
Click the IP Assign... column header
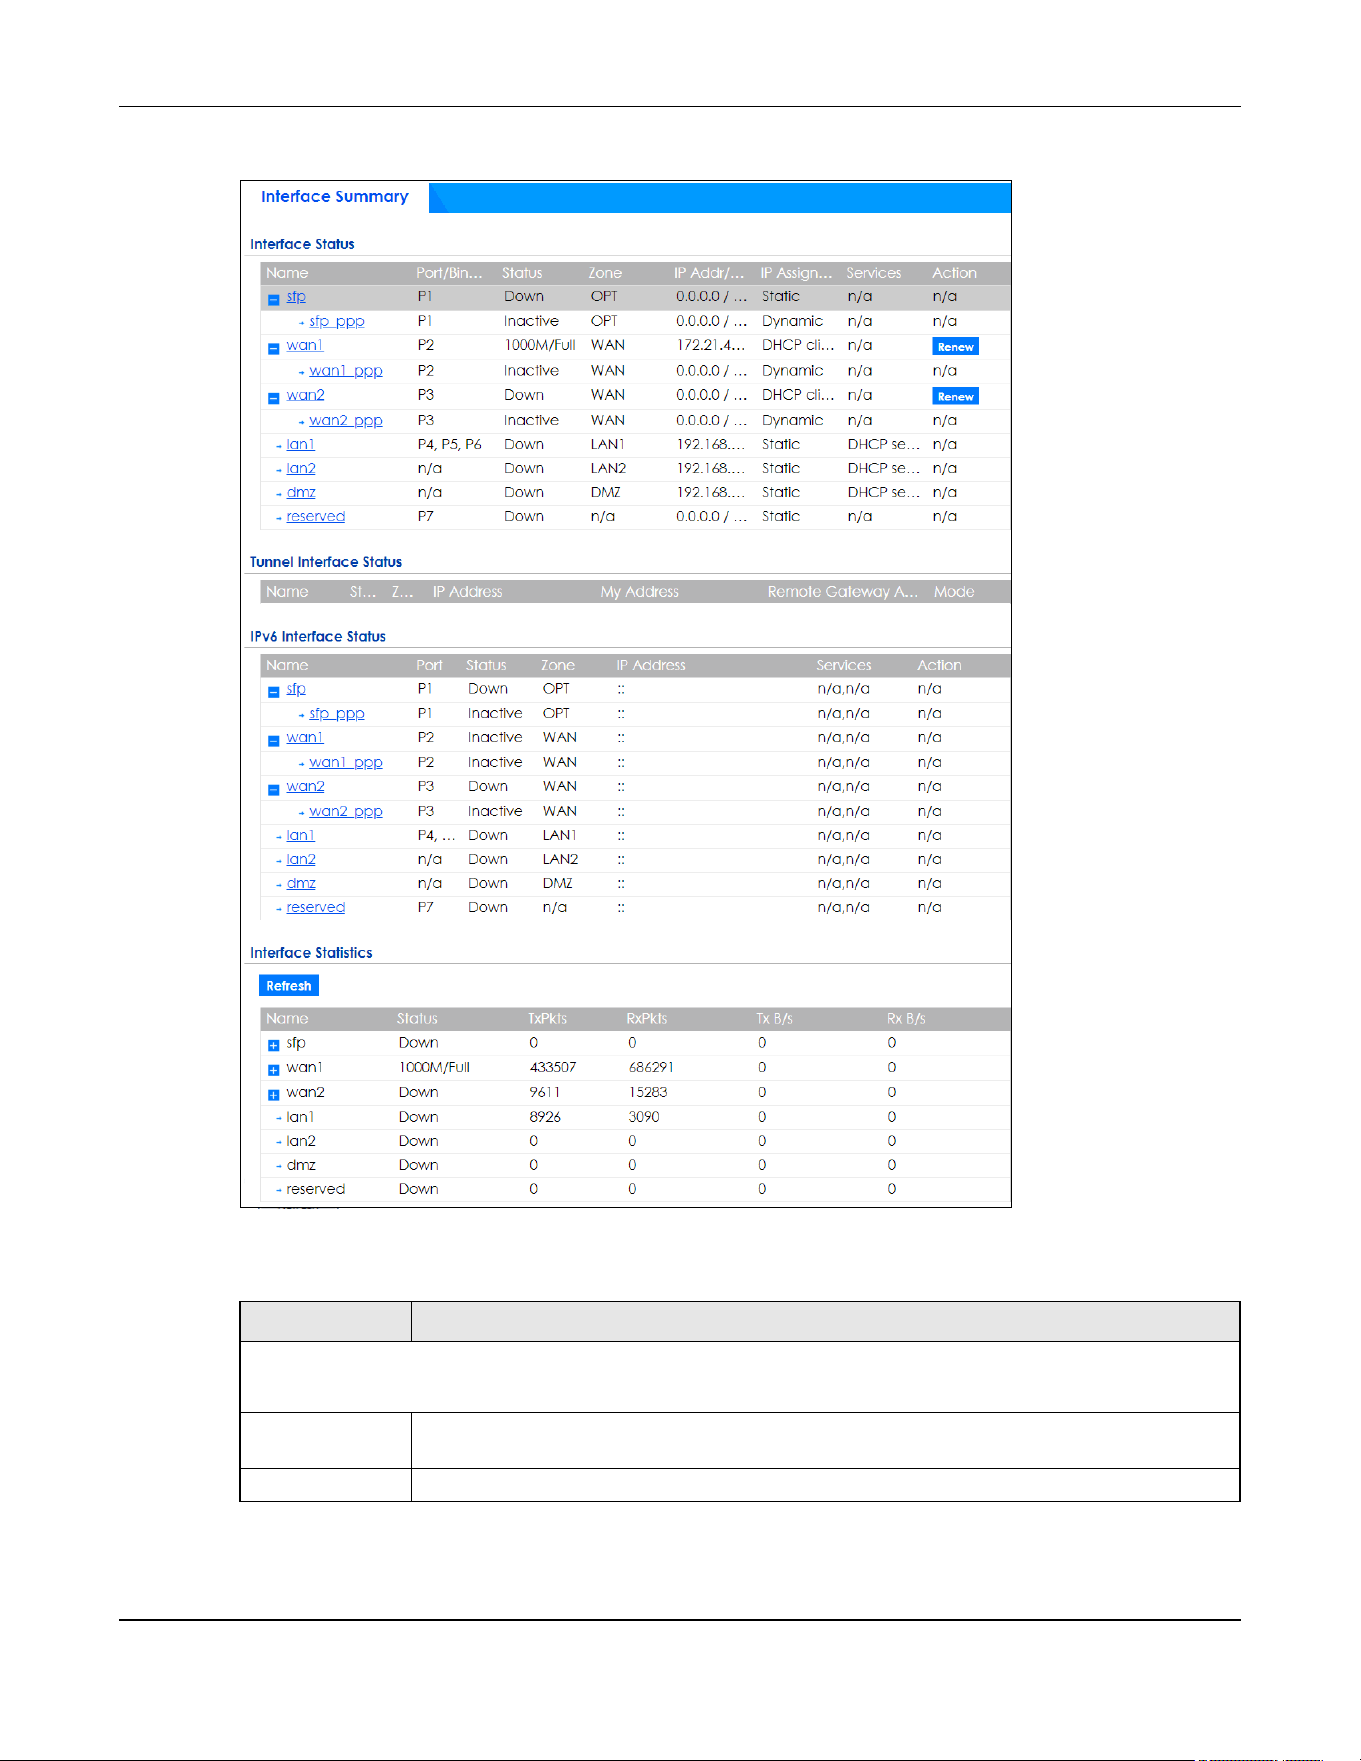click(796, 273)
